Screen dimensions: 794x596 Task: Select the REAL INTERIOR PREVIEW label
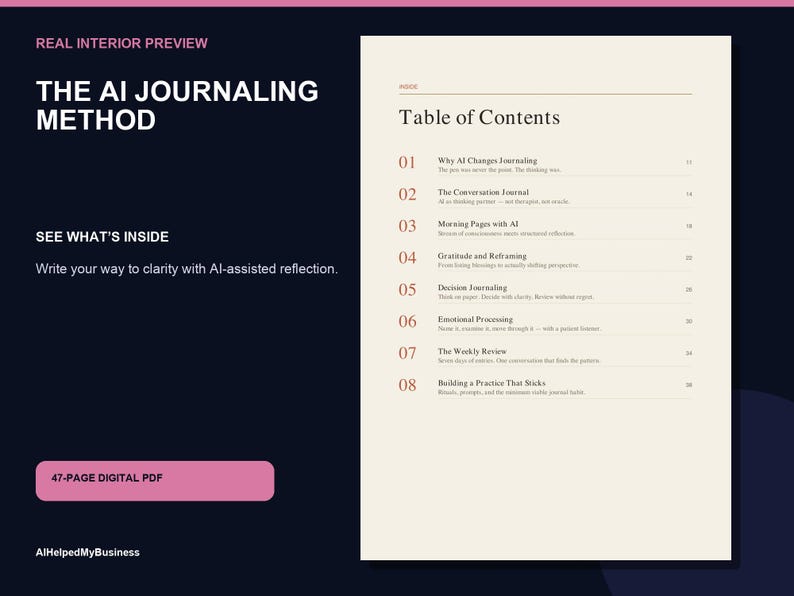coord(122,43)
